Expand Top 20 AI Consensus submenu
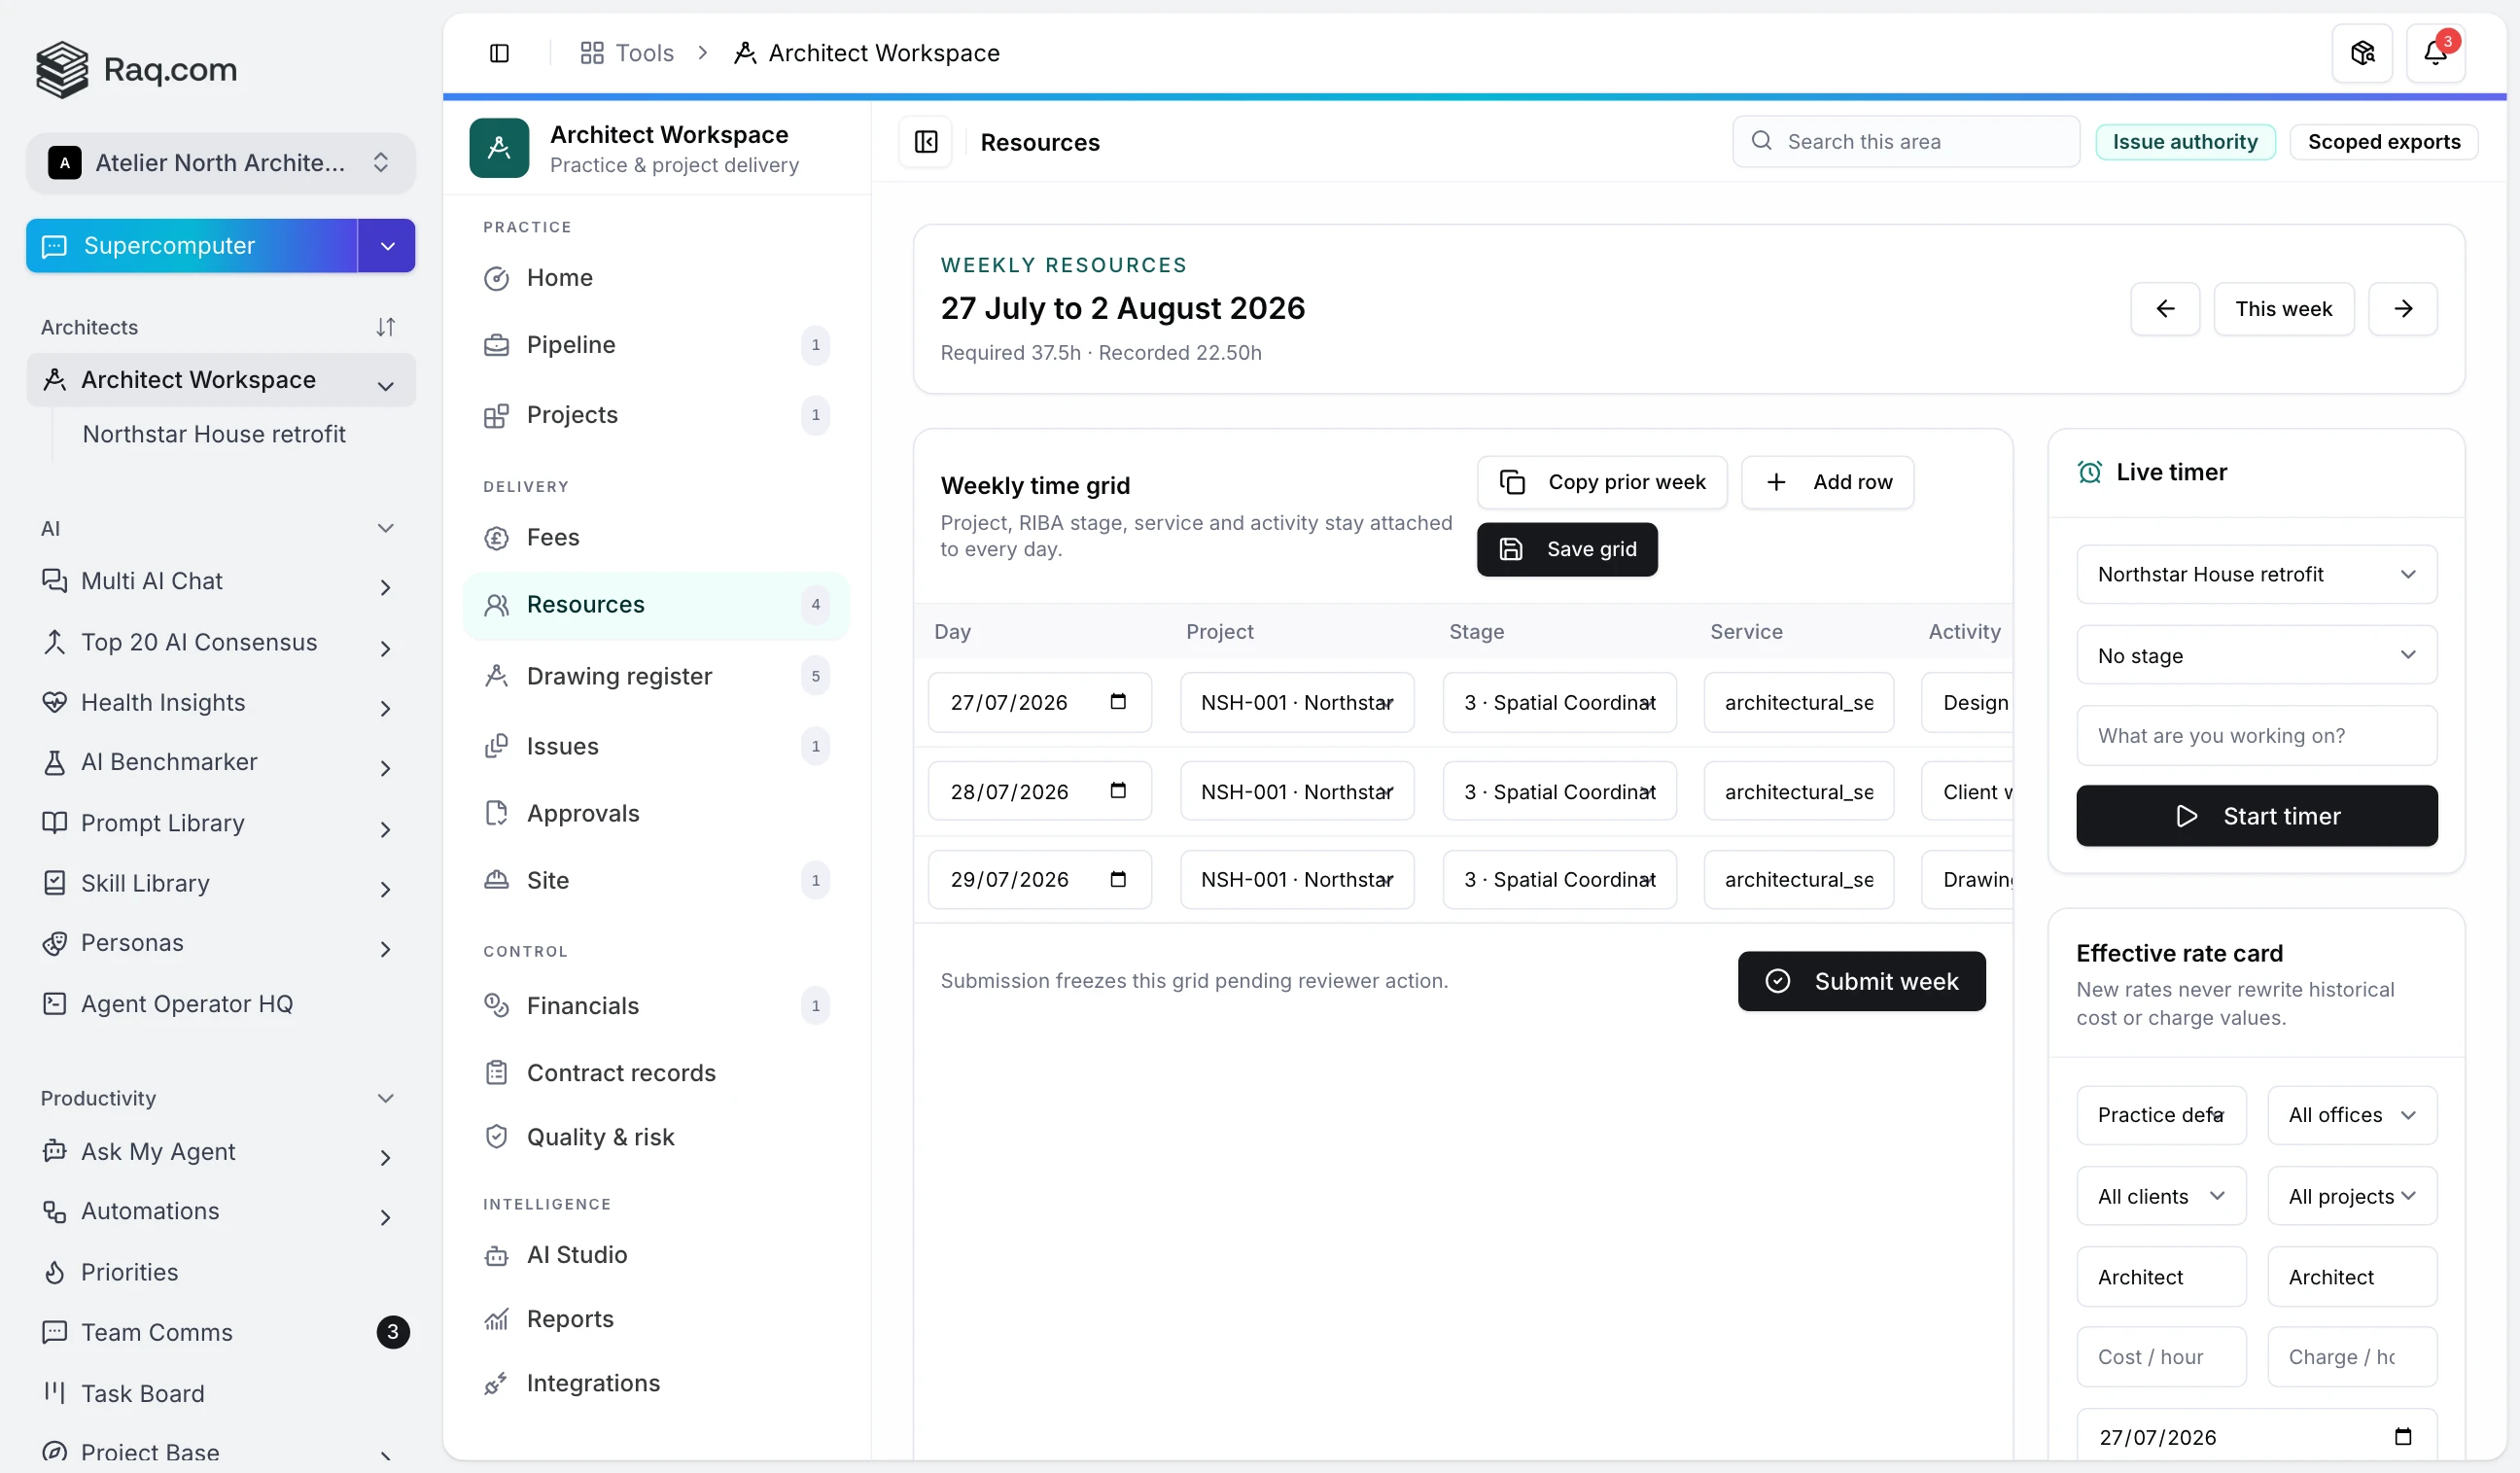The height and width of the screenshot is (1473, 2520). 386,648
